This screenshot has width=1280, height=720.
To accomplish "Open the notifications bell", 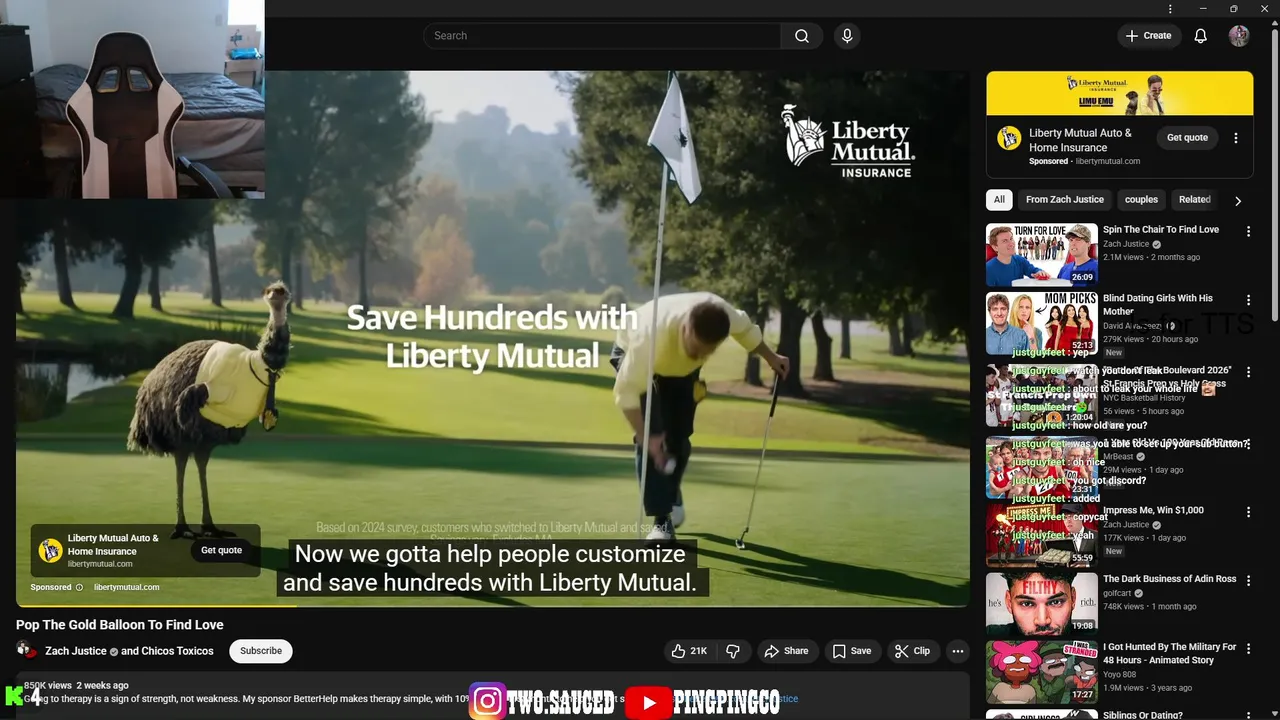I will pyautogui.click(x=1201, y=36).
